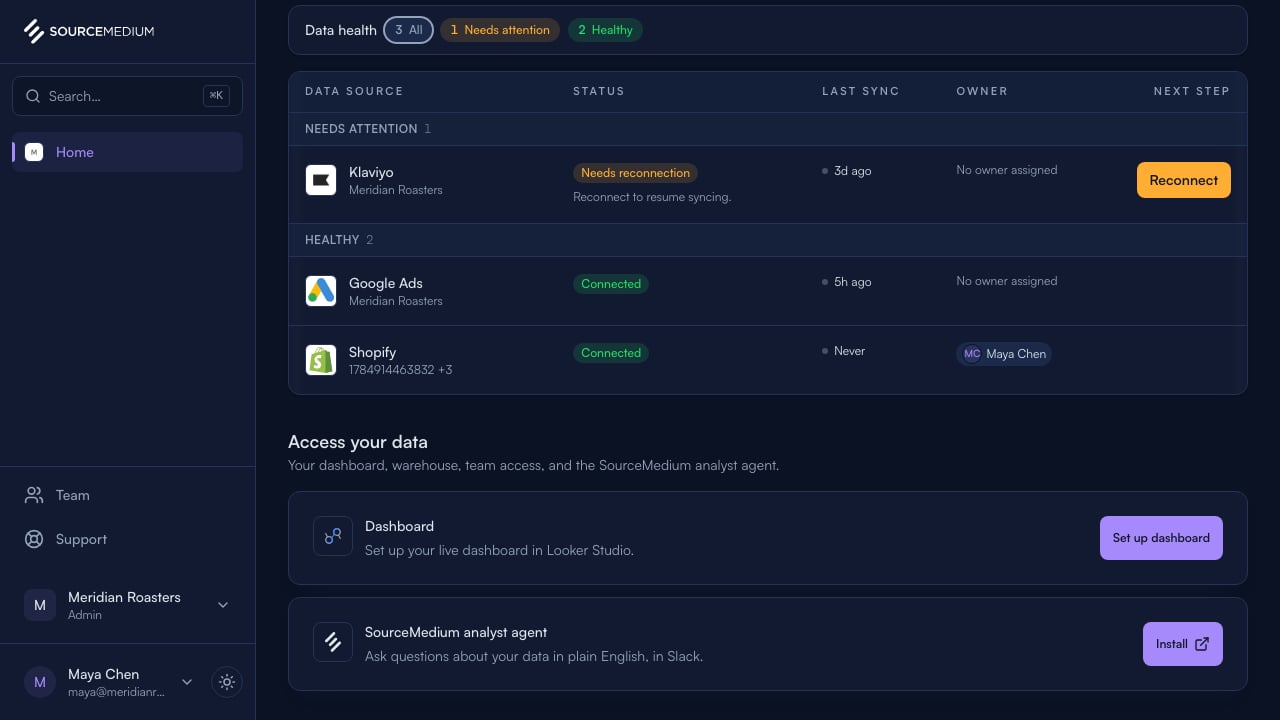
Task: Click the maya@meridianr... email text
Action: pos(116,692)
